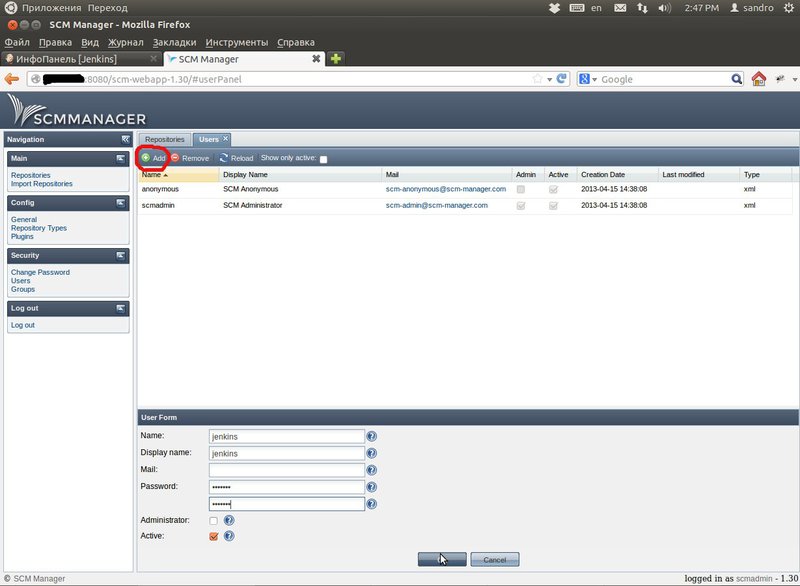Open help for the Display name field
This screenshot has height=586, width=800.
pos(371,453)
